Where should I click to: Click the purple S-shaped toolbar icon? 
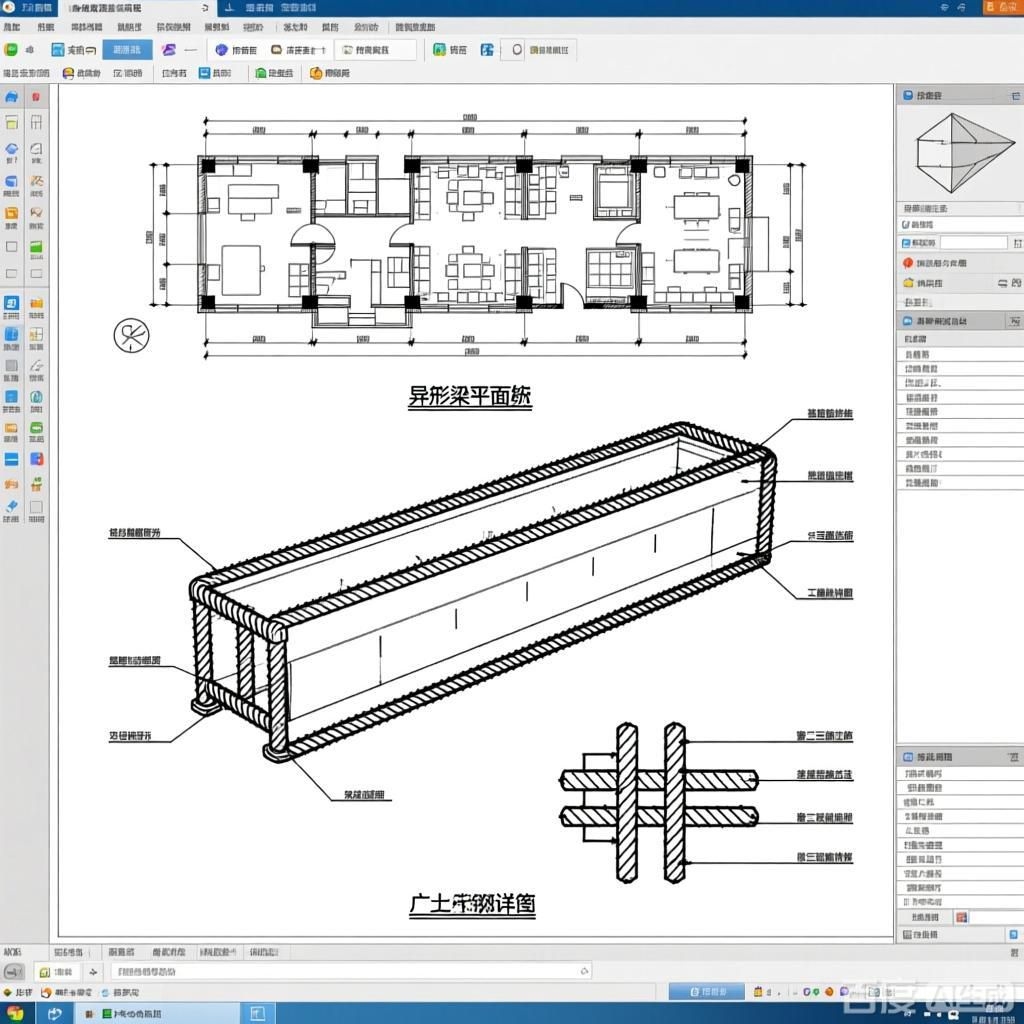click(168, 49)
